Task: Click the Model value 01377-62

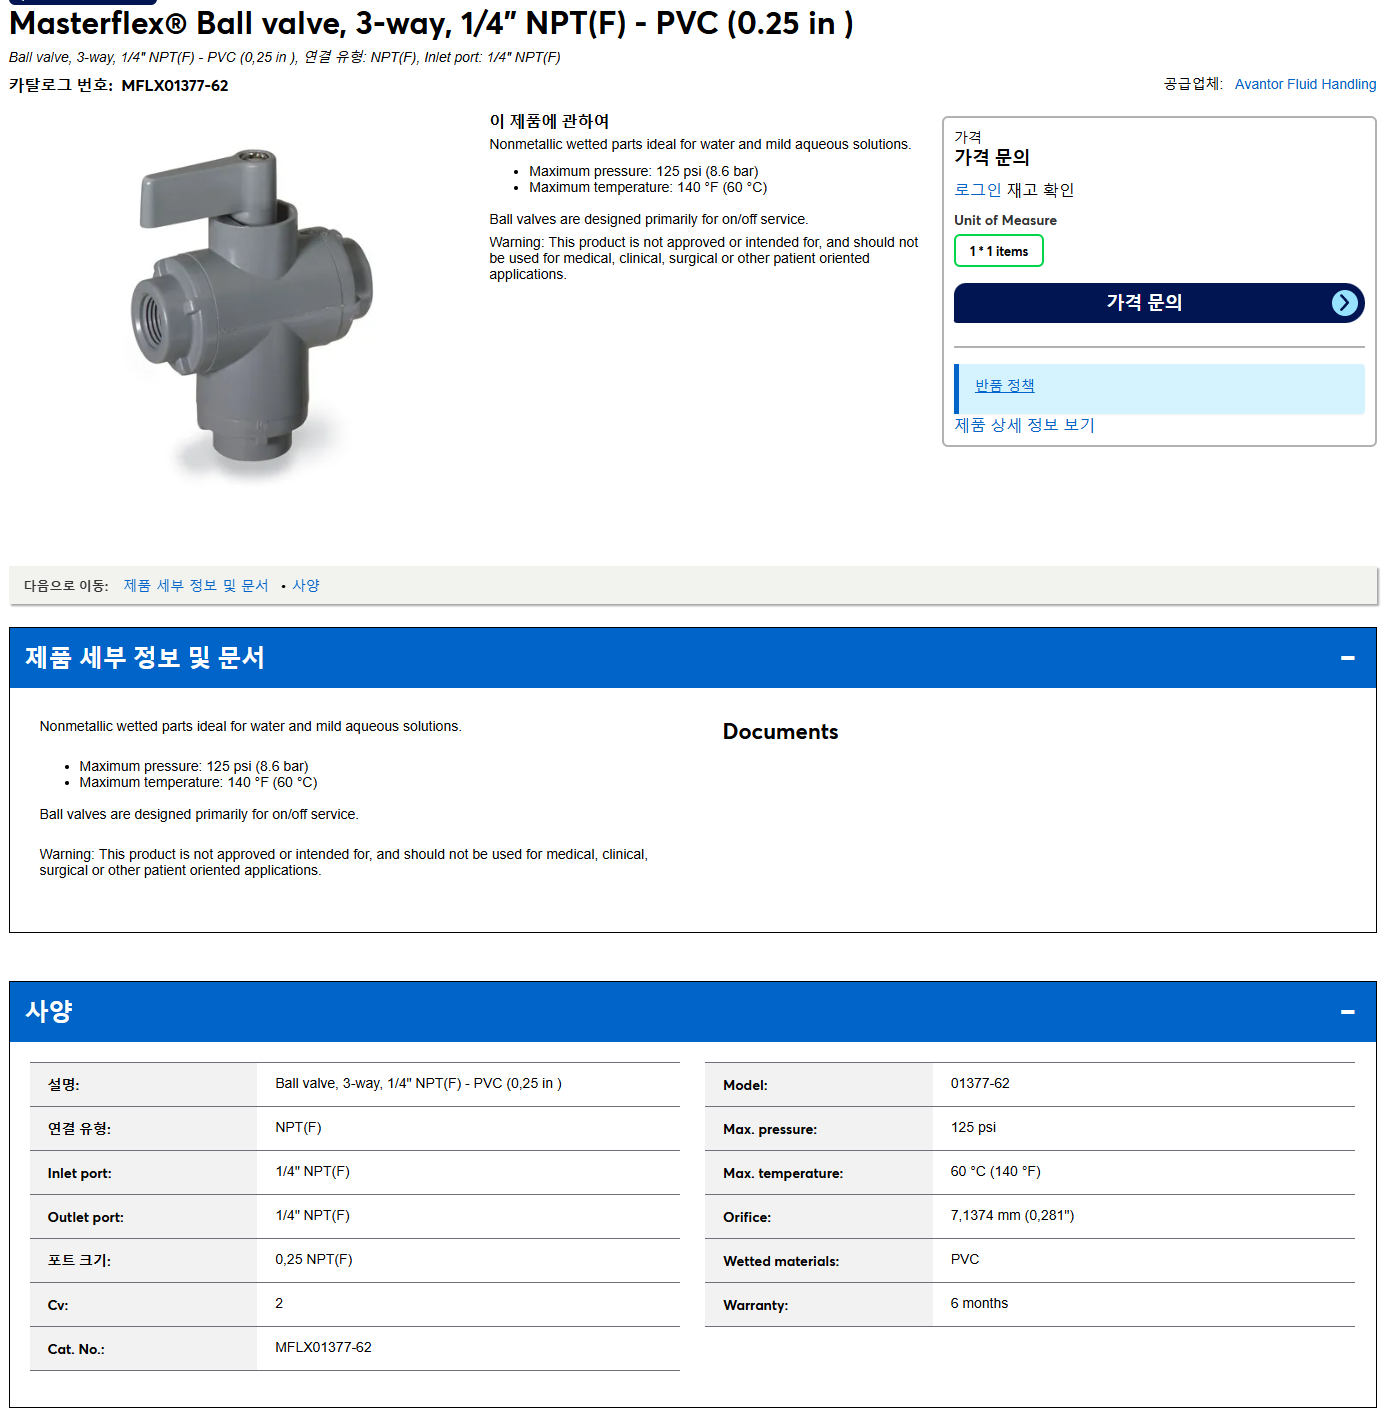Action: 980,1083
